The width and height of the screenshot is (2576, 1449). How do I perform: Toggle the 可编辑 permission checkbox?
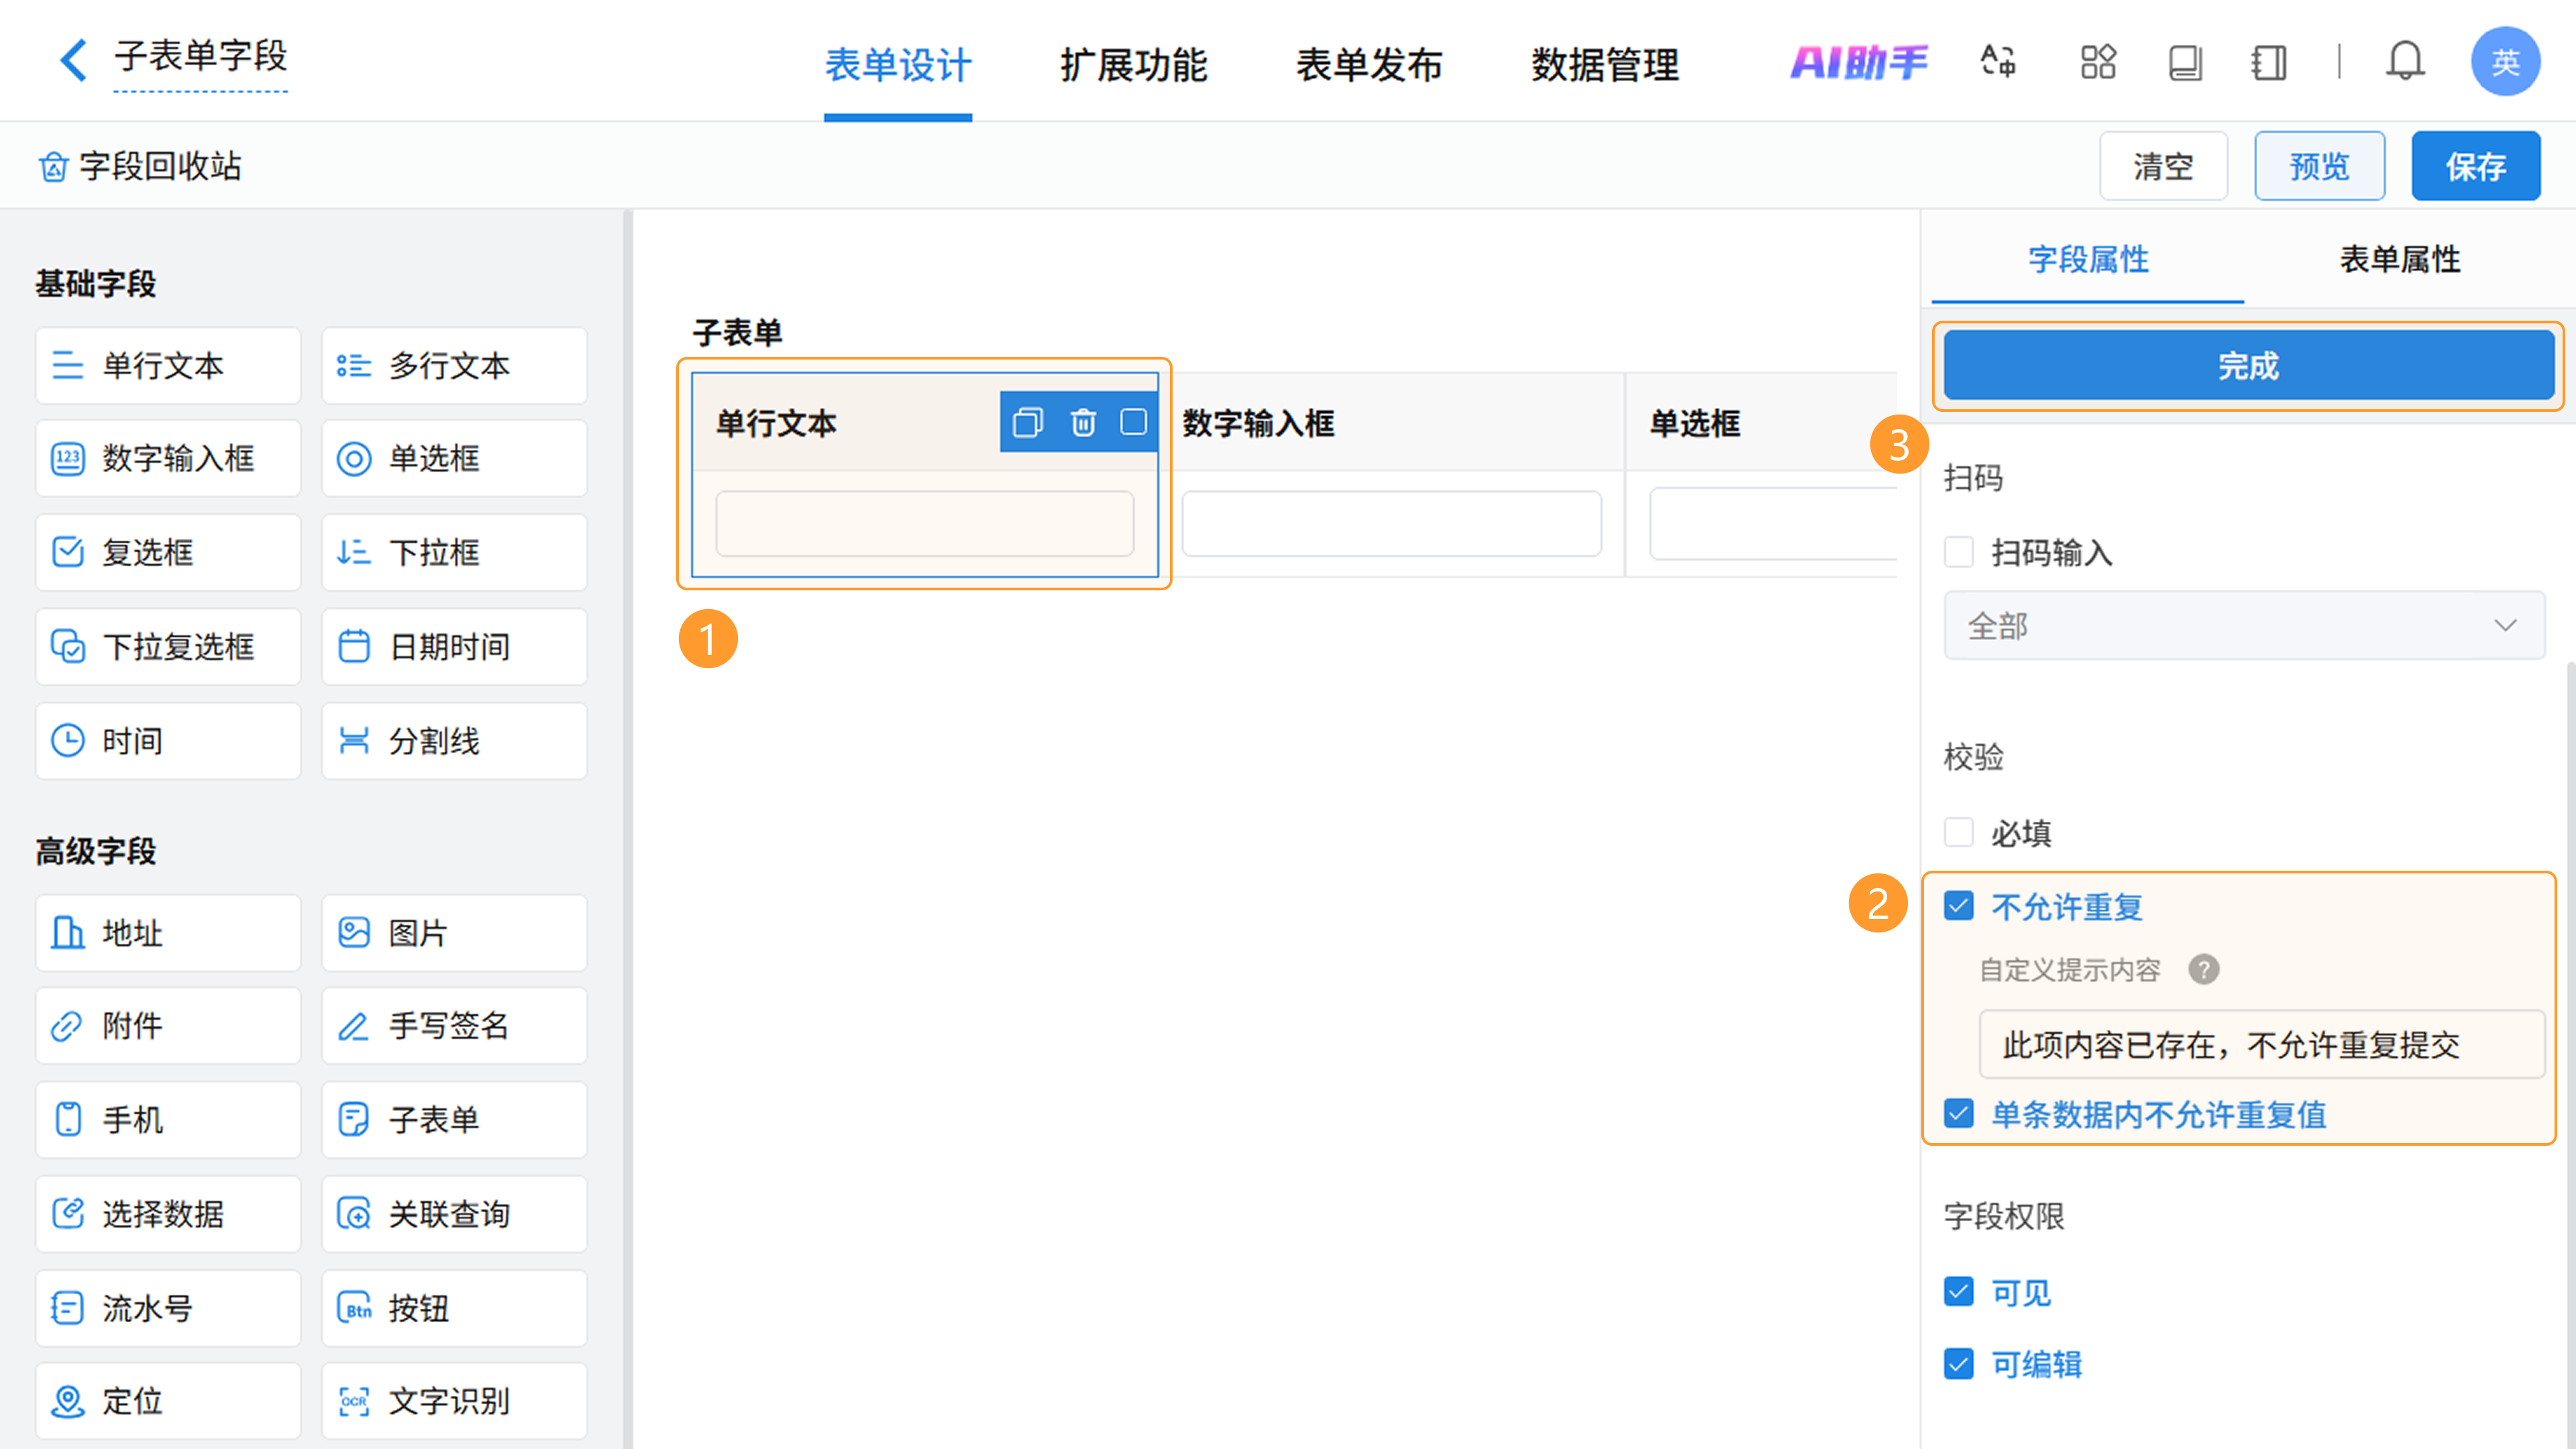tap(1958, 1364)
